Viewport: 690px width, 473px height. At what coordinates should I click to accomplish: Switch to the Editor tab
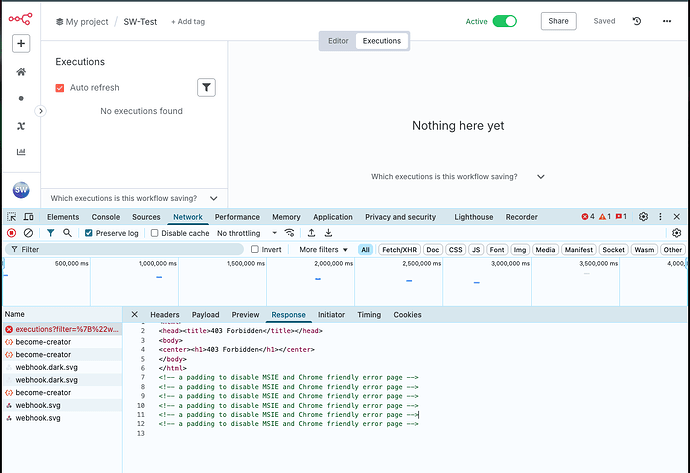point(338,41)
